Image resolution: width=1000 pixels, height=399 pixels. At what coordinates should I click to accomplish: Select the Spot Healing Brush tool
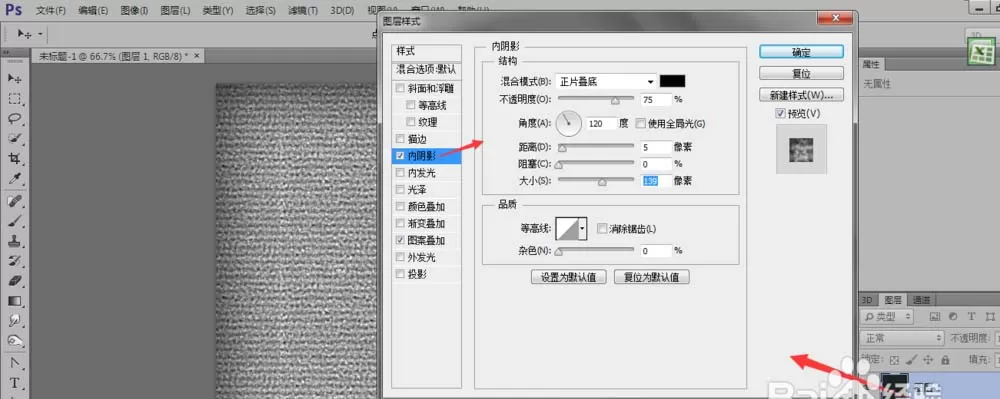coord(15,201)
